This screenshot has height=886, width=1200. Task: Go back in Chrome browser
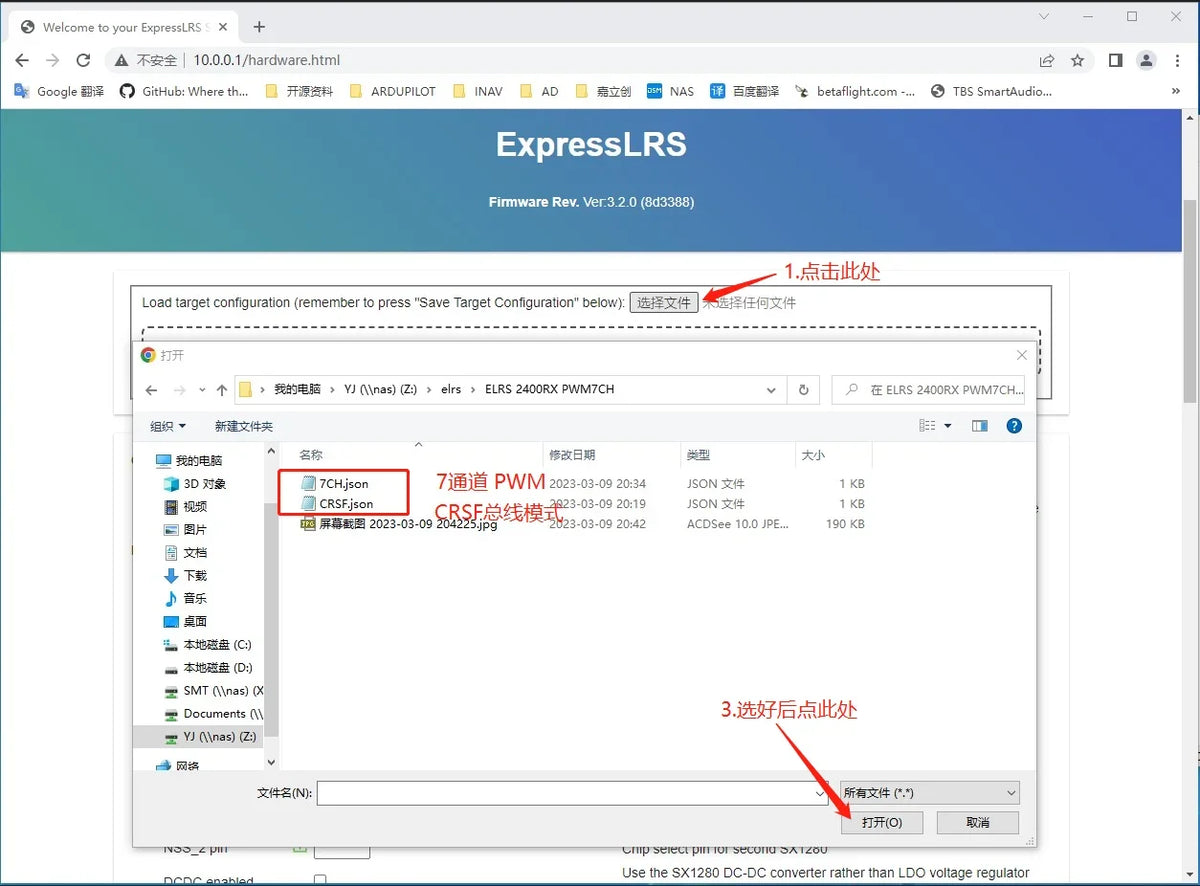(22, 60)
